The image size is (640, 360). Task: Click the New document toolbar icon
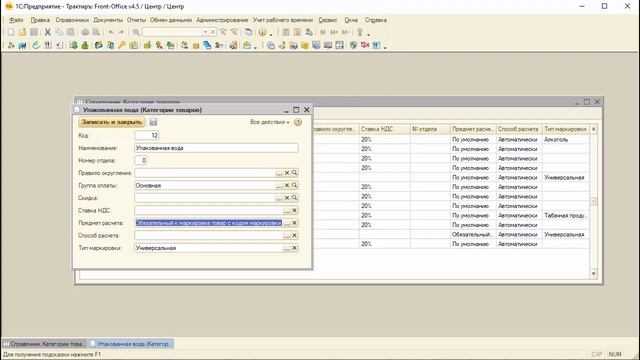[x=11, y=32]
